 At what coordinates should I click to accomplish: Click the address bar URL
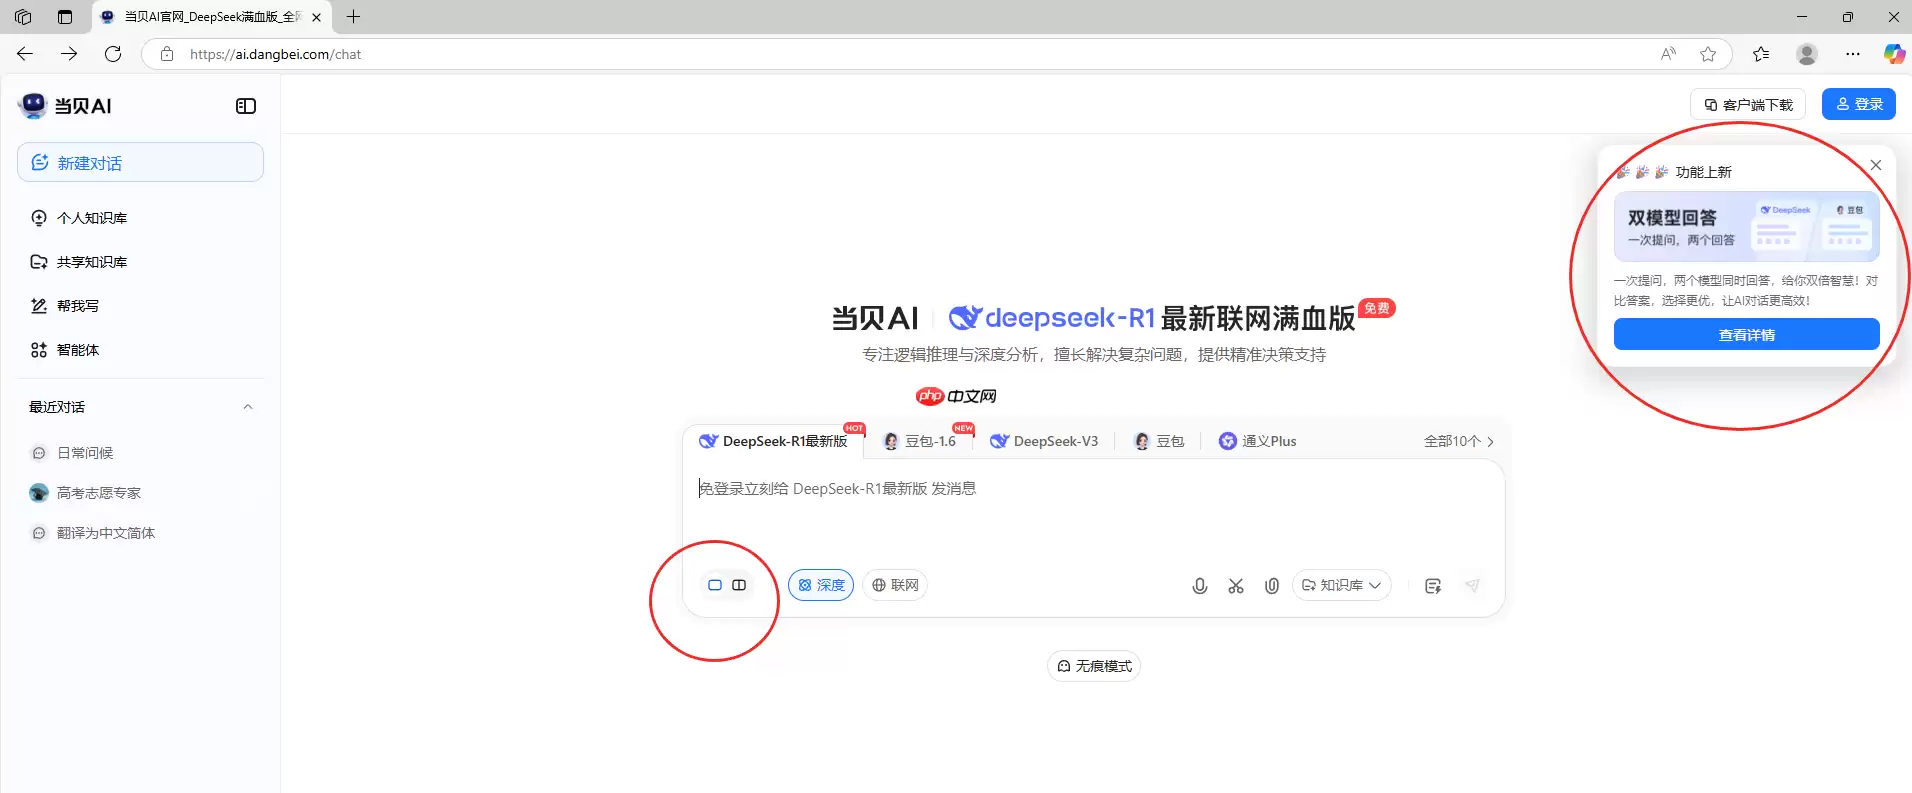275,54
